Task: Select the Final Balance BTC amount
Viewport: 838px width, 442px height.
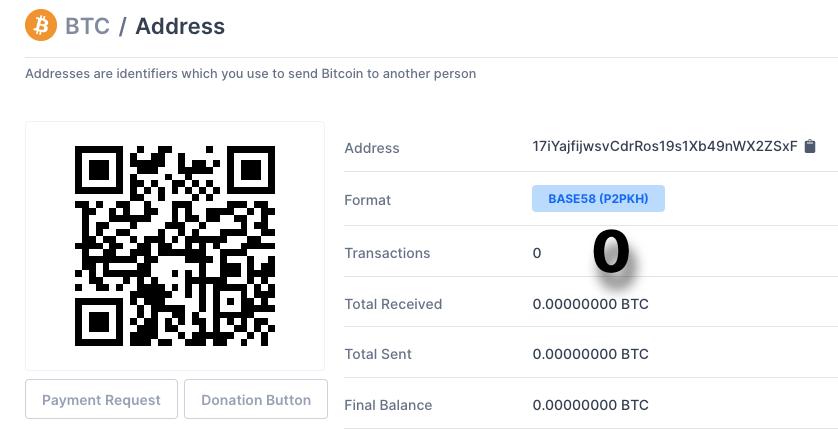Action: [590, 405]
